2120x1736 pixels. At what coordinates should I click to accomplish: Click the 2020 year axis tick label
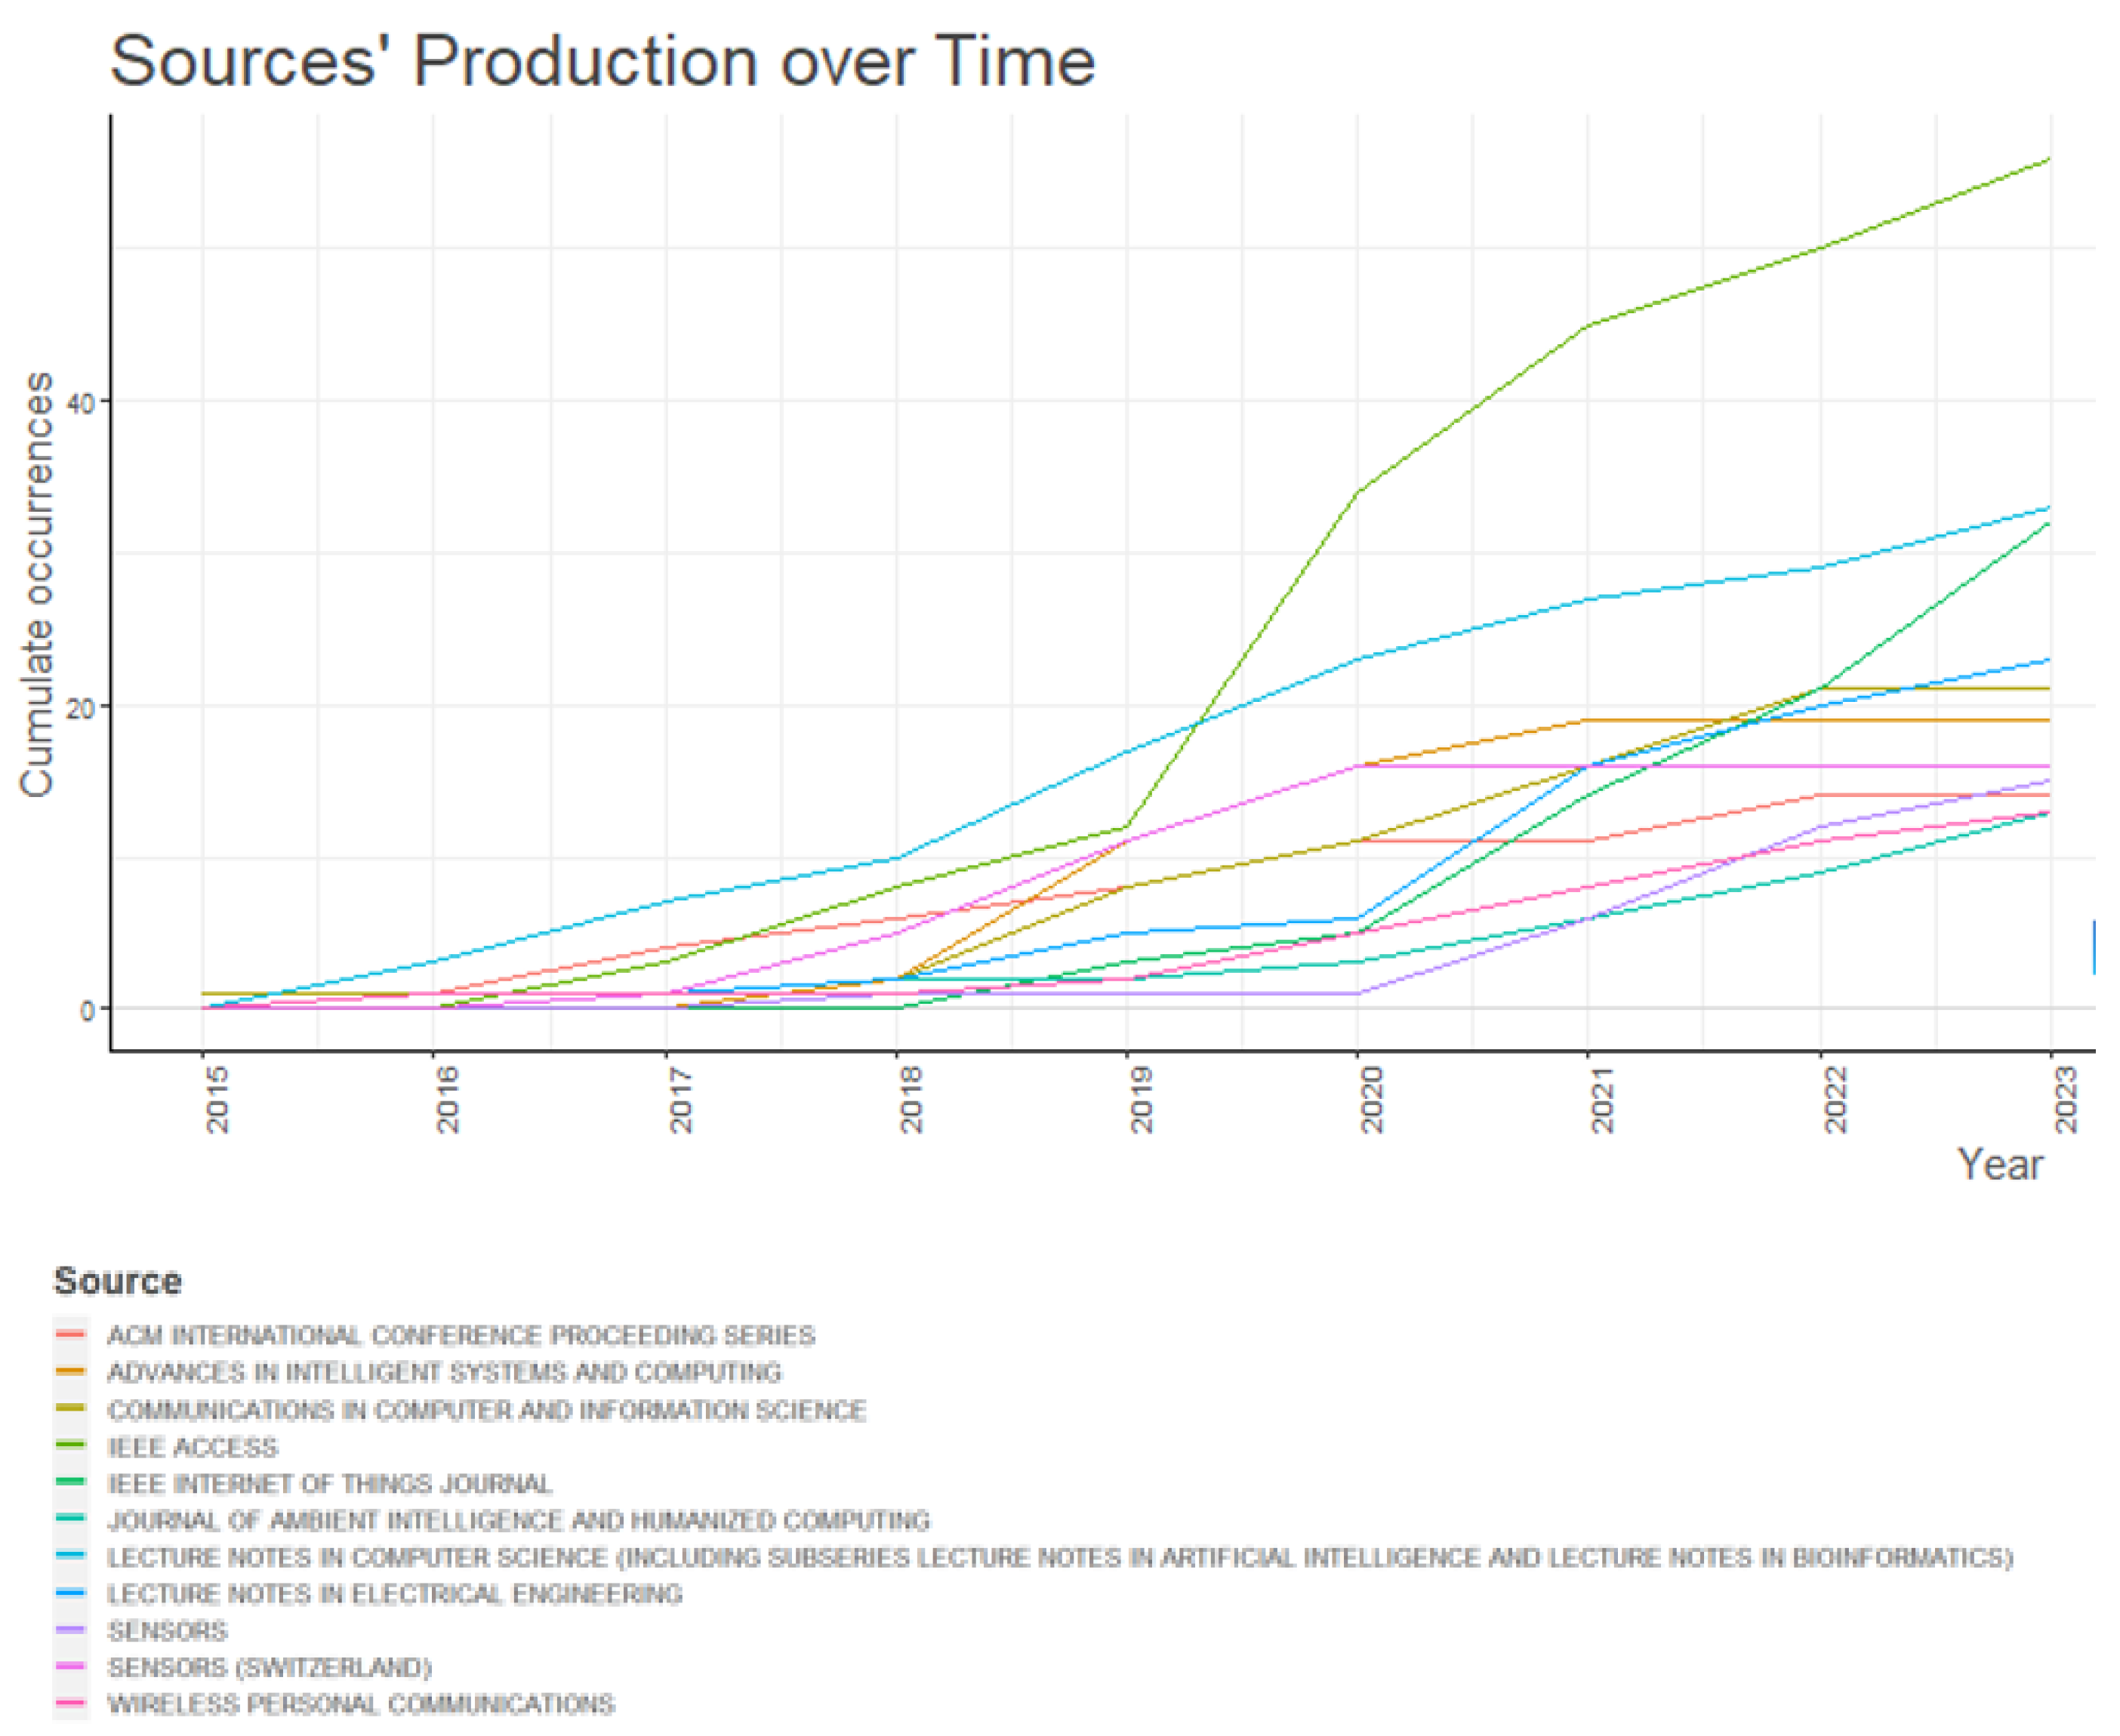1371,1099
